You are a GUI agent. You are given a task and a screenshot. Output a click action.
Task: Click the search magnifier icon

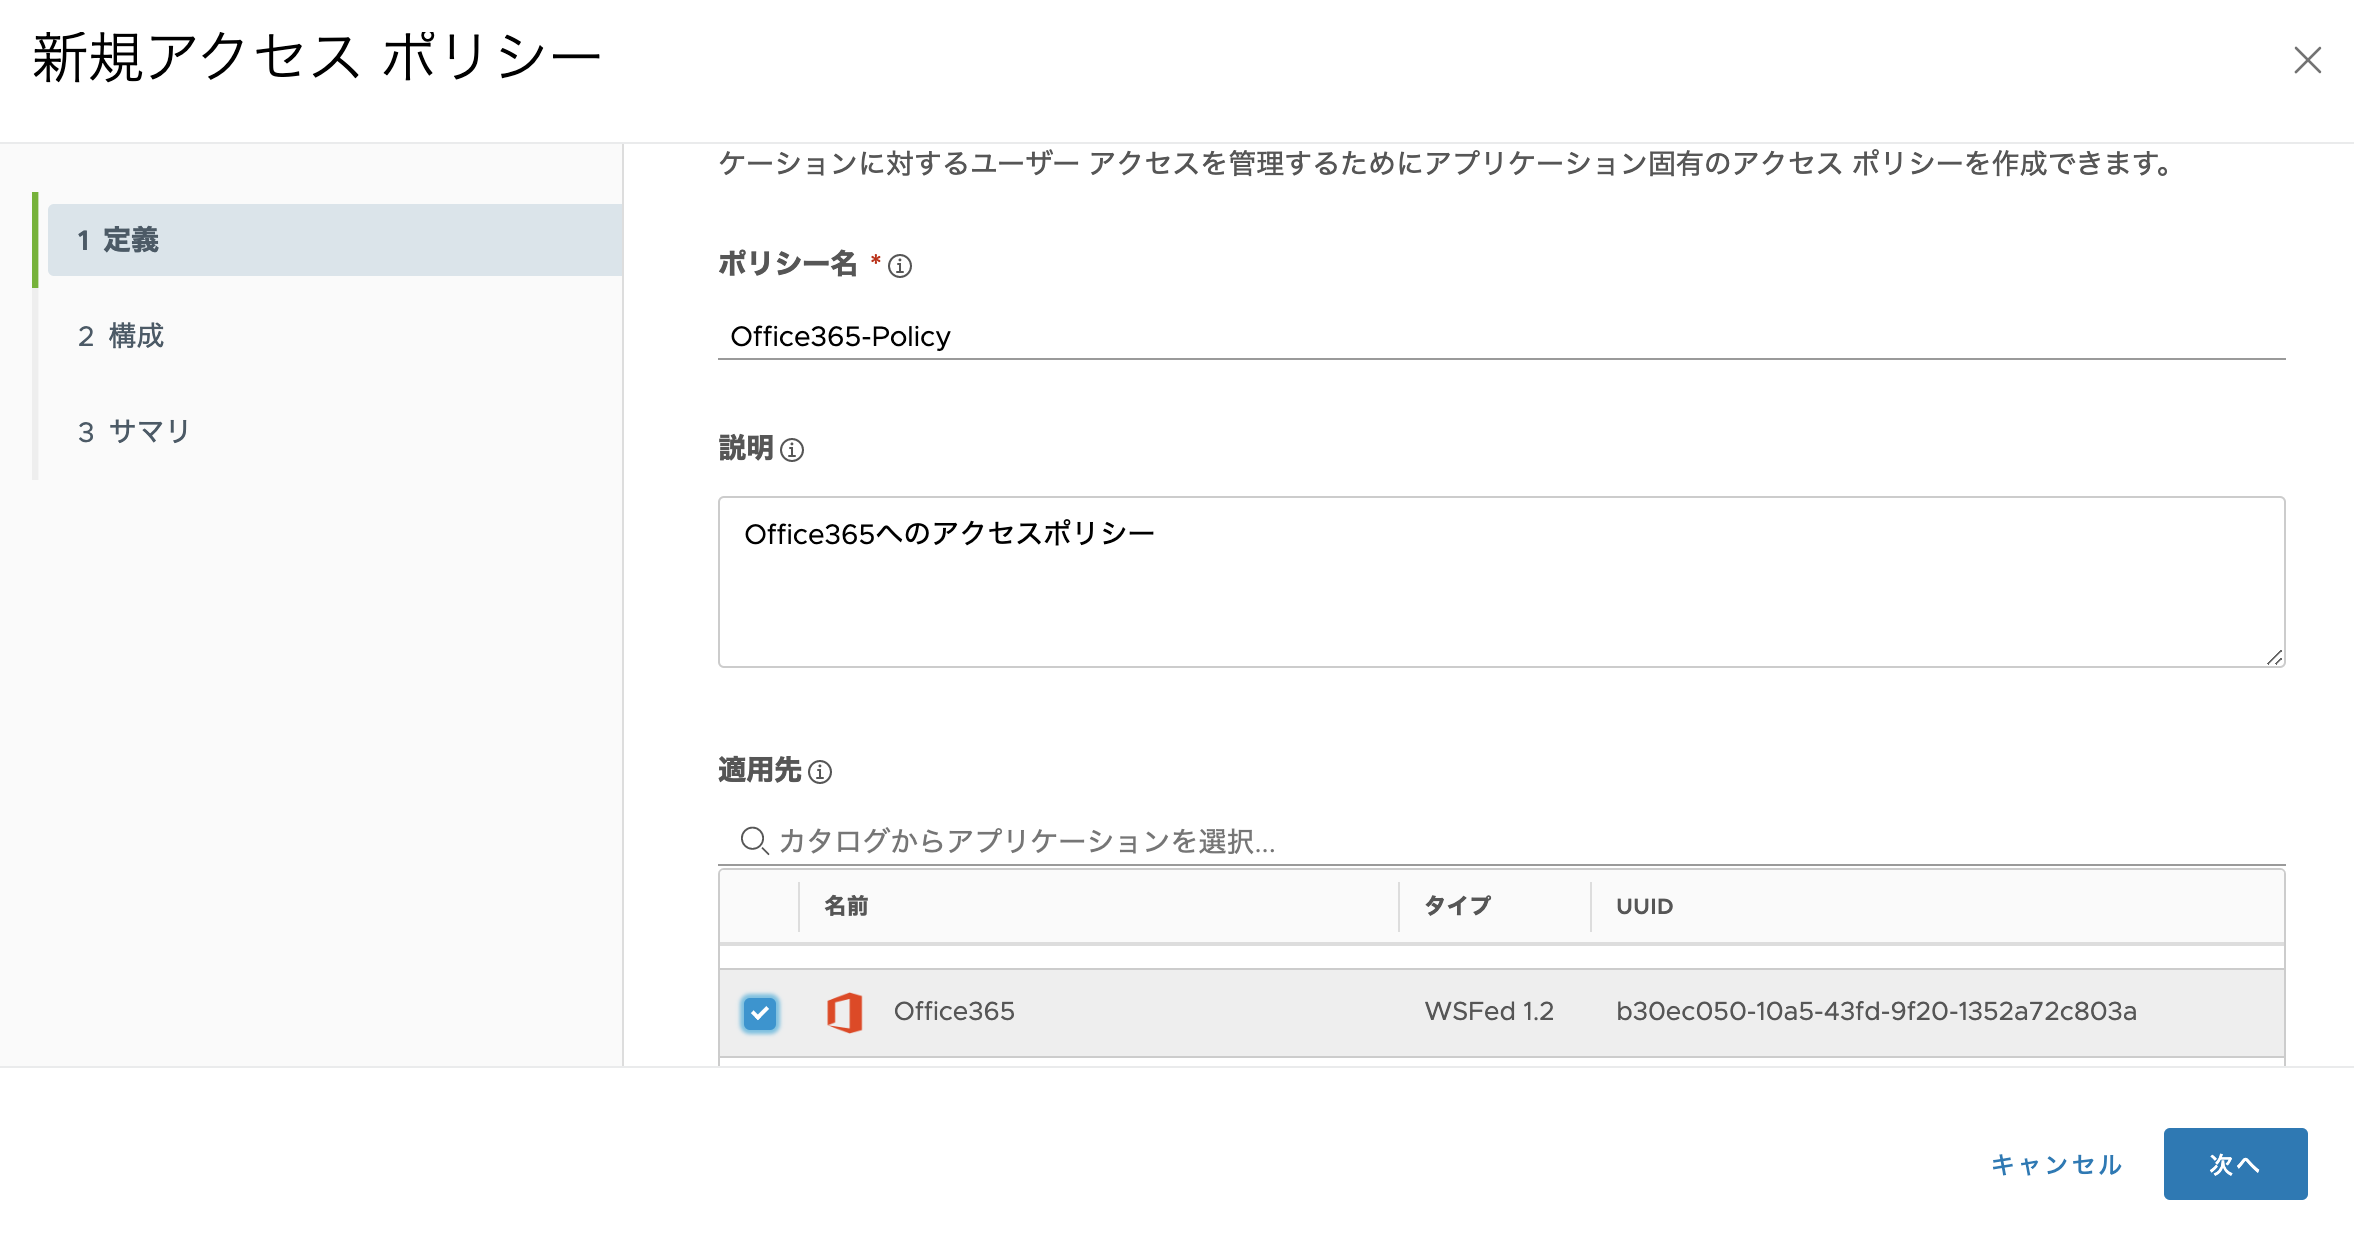[754, 840]
